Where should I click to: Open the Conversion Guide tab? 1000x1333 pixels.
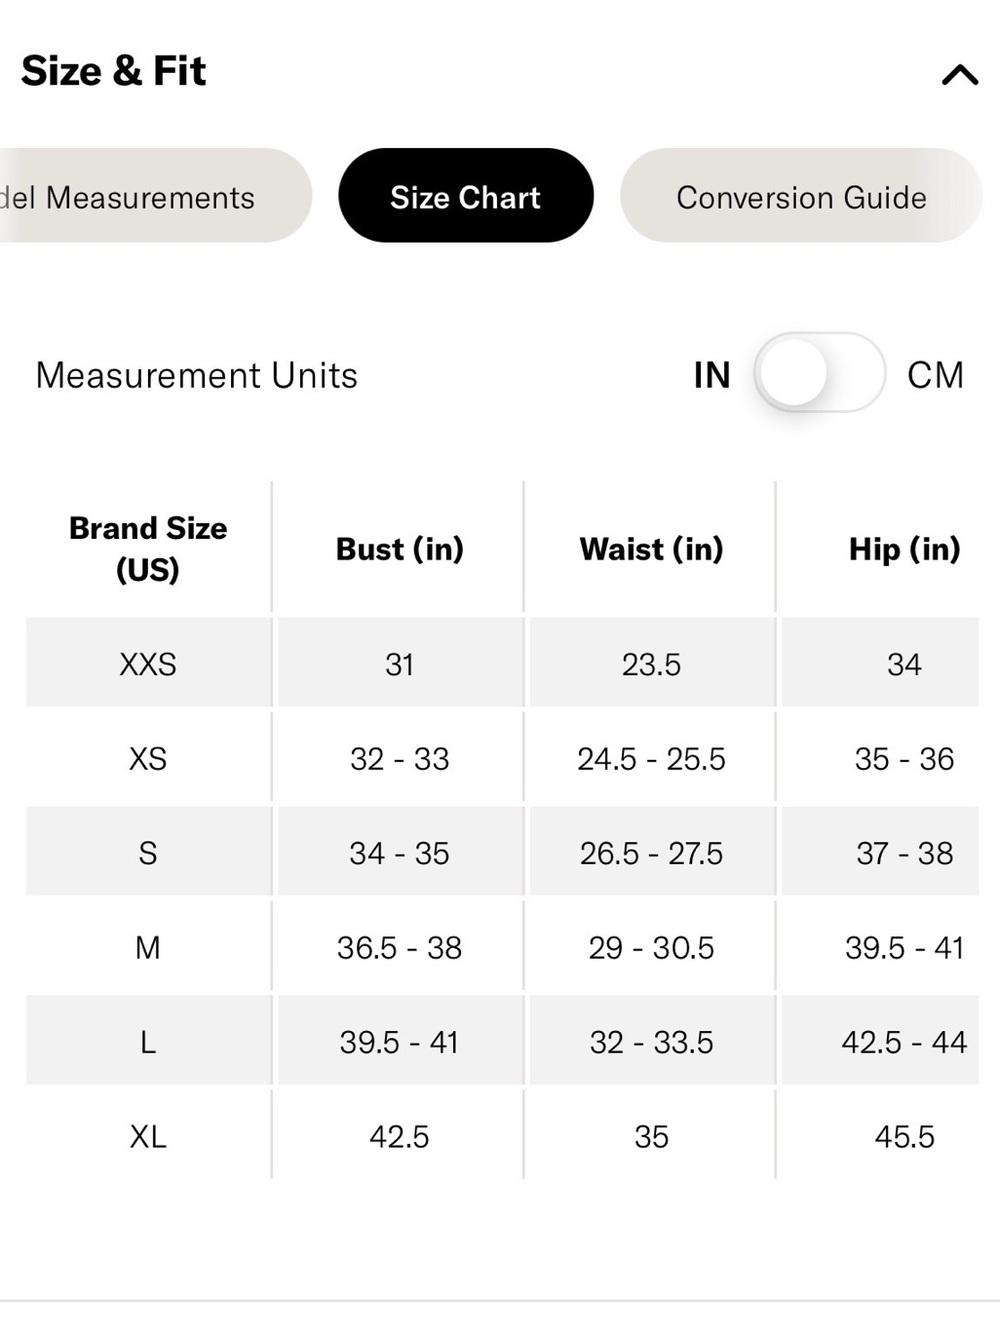[x=801, y=196]
